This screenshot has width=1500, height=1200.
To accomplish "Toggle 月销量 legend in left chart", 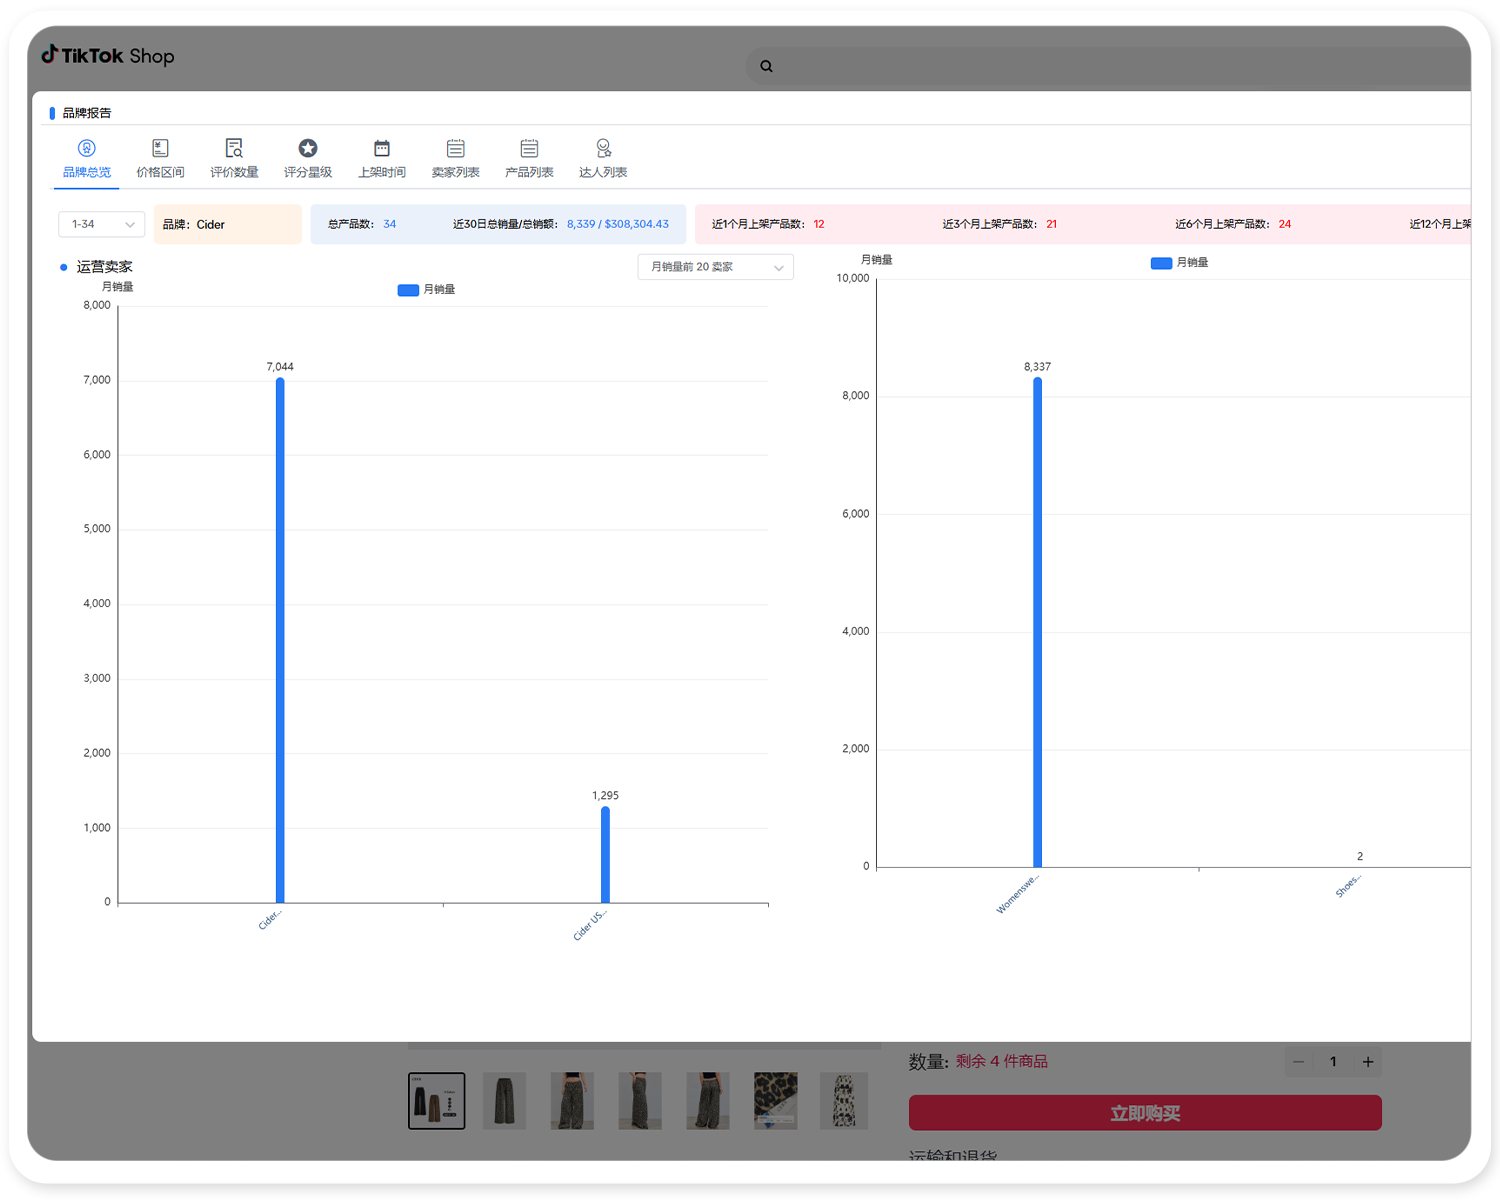I will click(426, 290).
